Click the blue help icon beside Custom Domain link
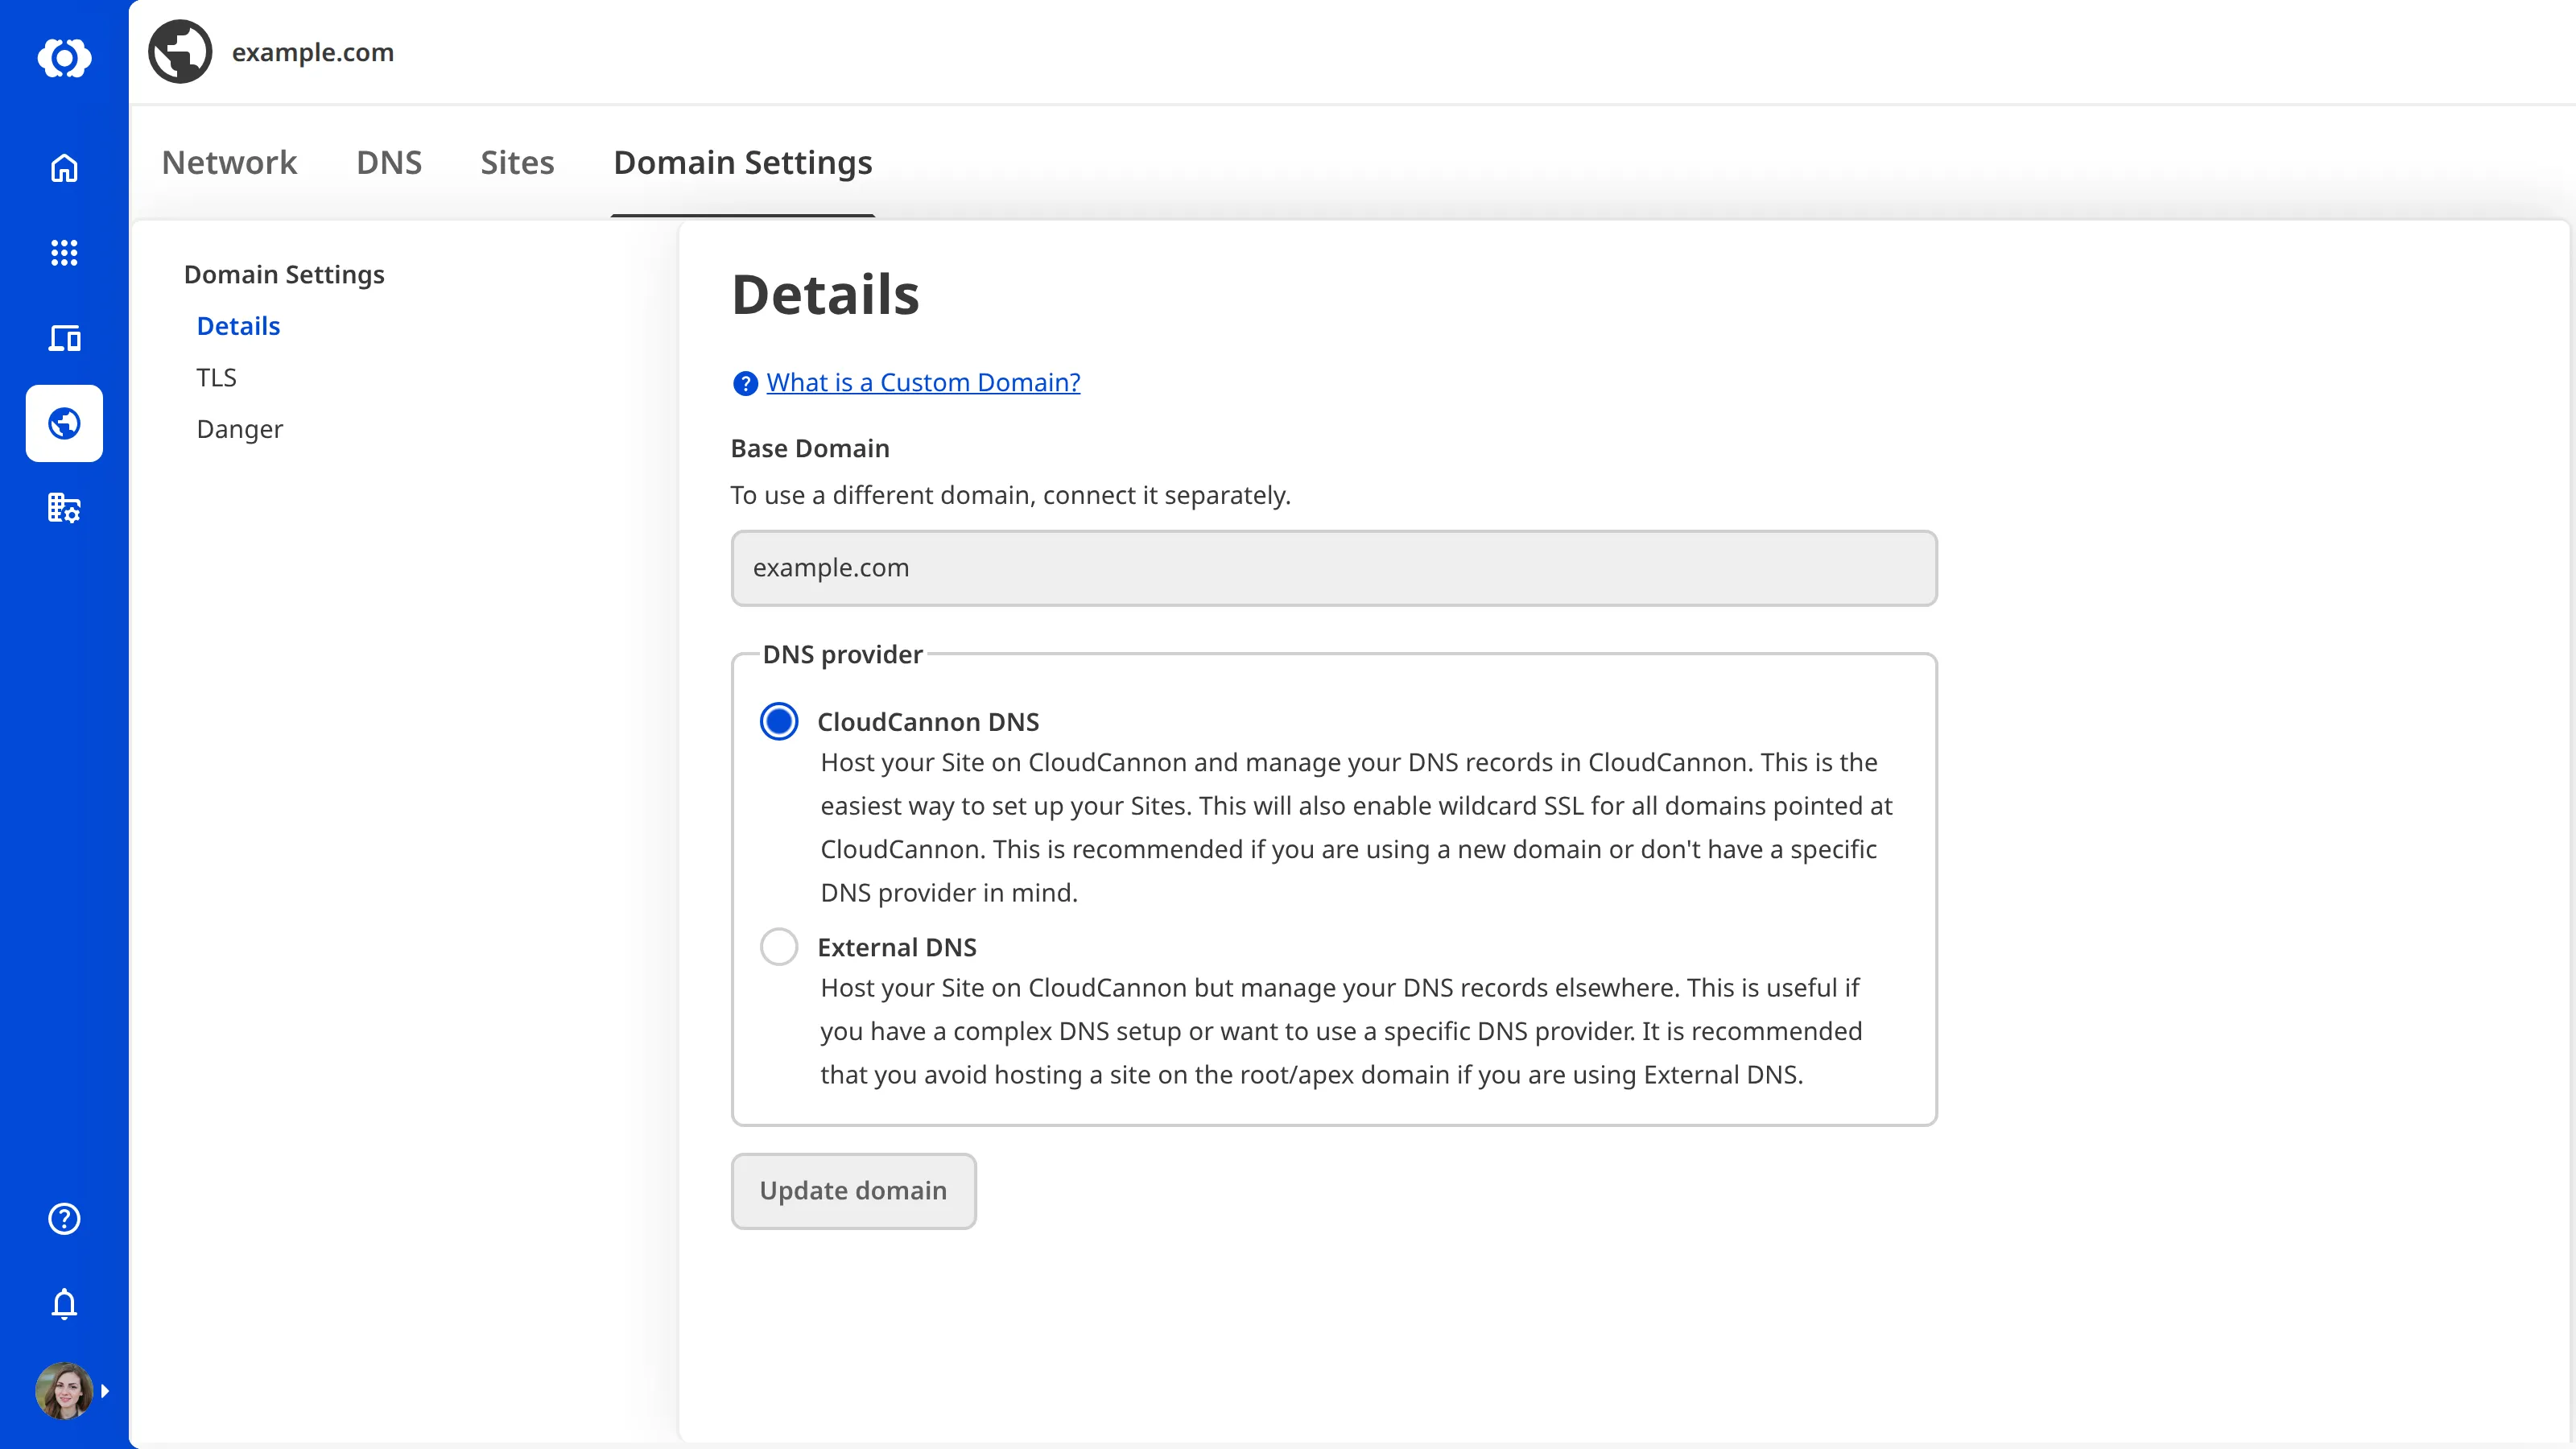The width and height of the screenshot is (2576, 1449). tap(745, 383)
